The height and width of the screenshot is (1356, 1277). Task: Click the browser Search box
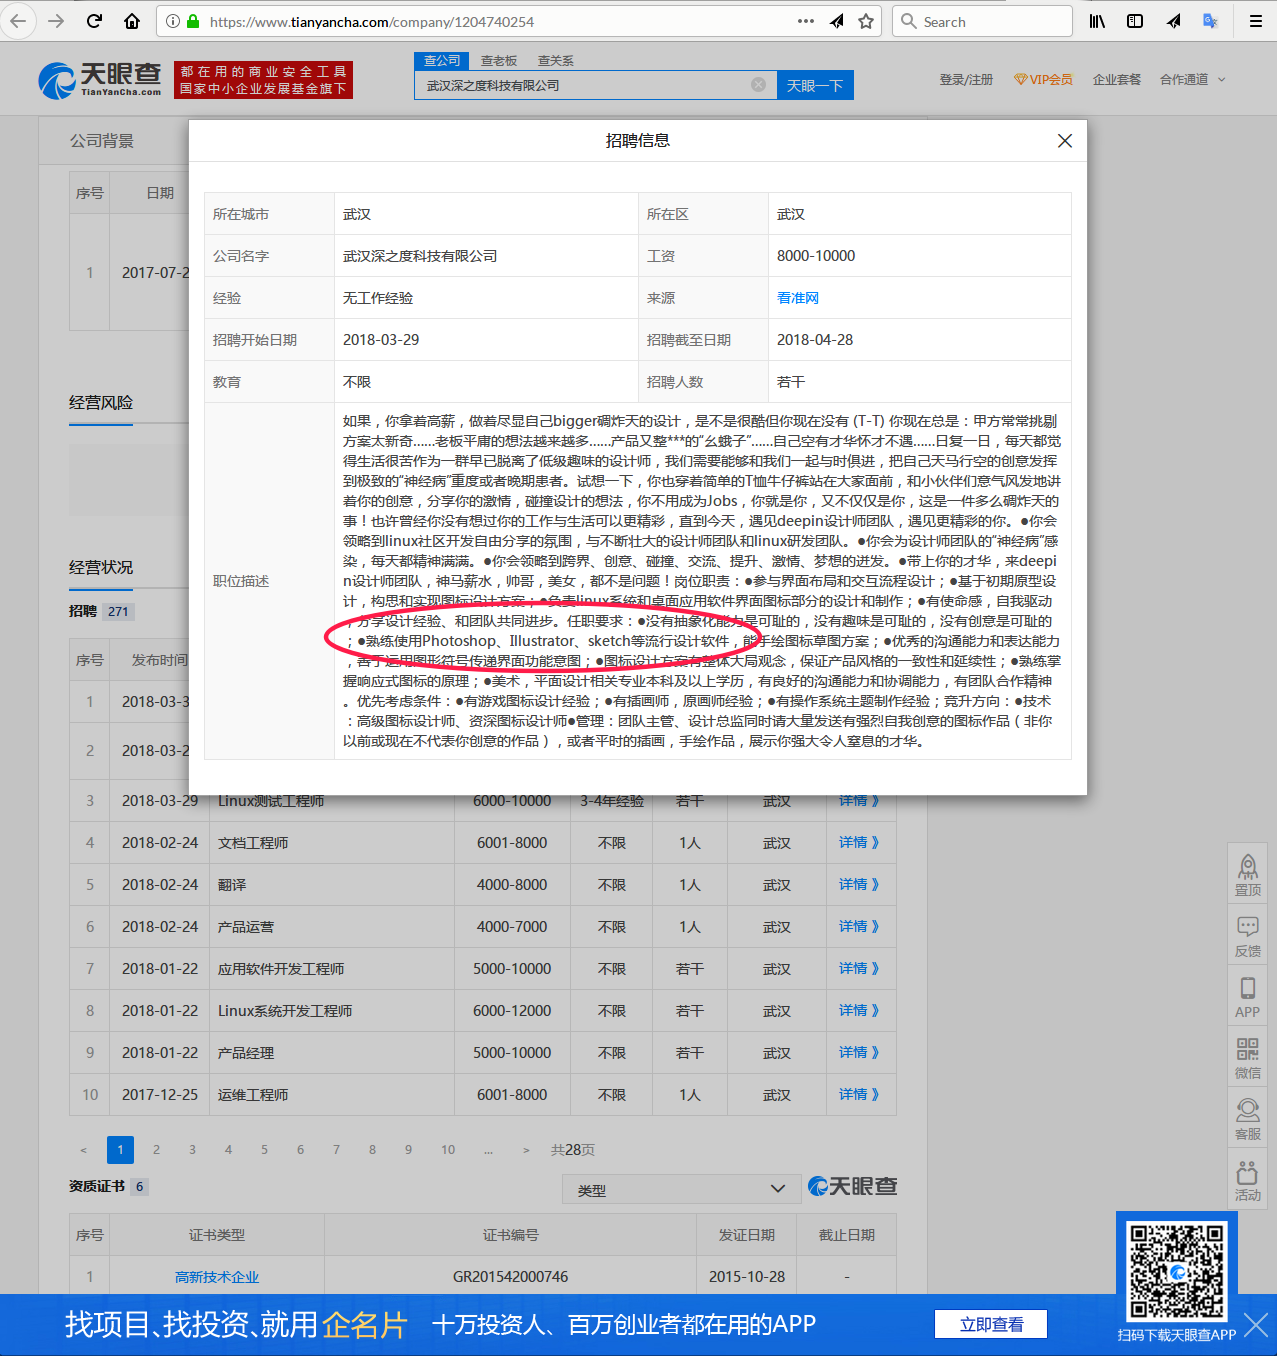[982, 21]
